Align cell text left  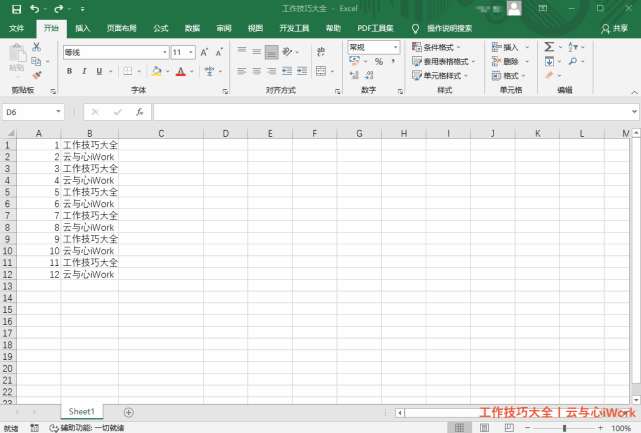pyautogui.click(x=242, y=71)
